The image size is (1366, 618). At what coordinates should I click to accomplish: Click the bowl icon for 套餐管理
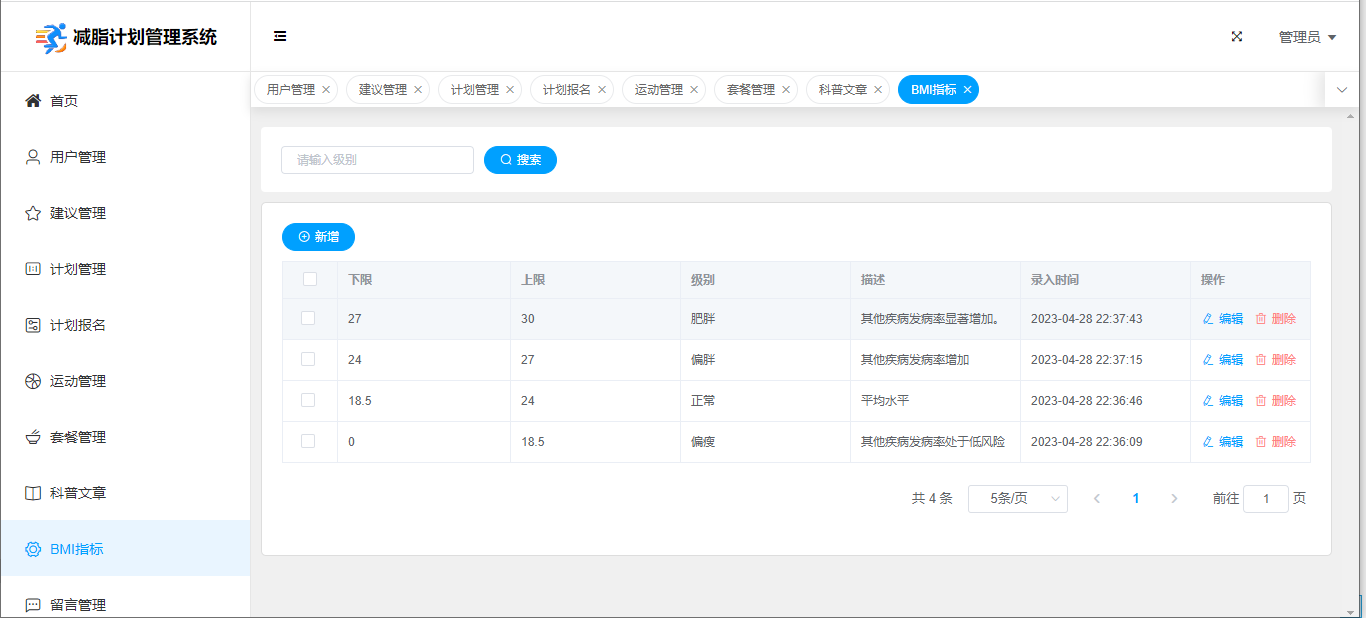click(33, 437)
